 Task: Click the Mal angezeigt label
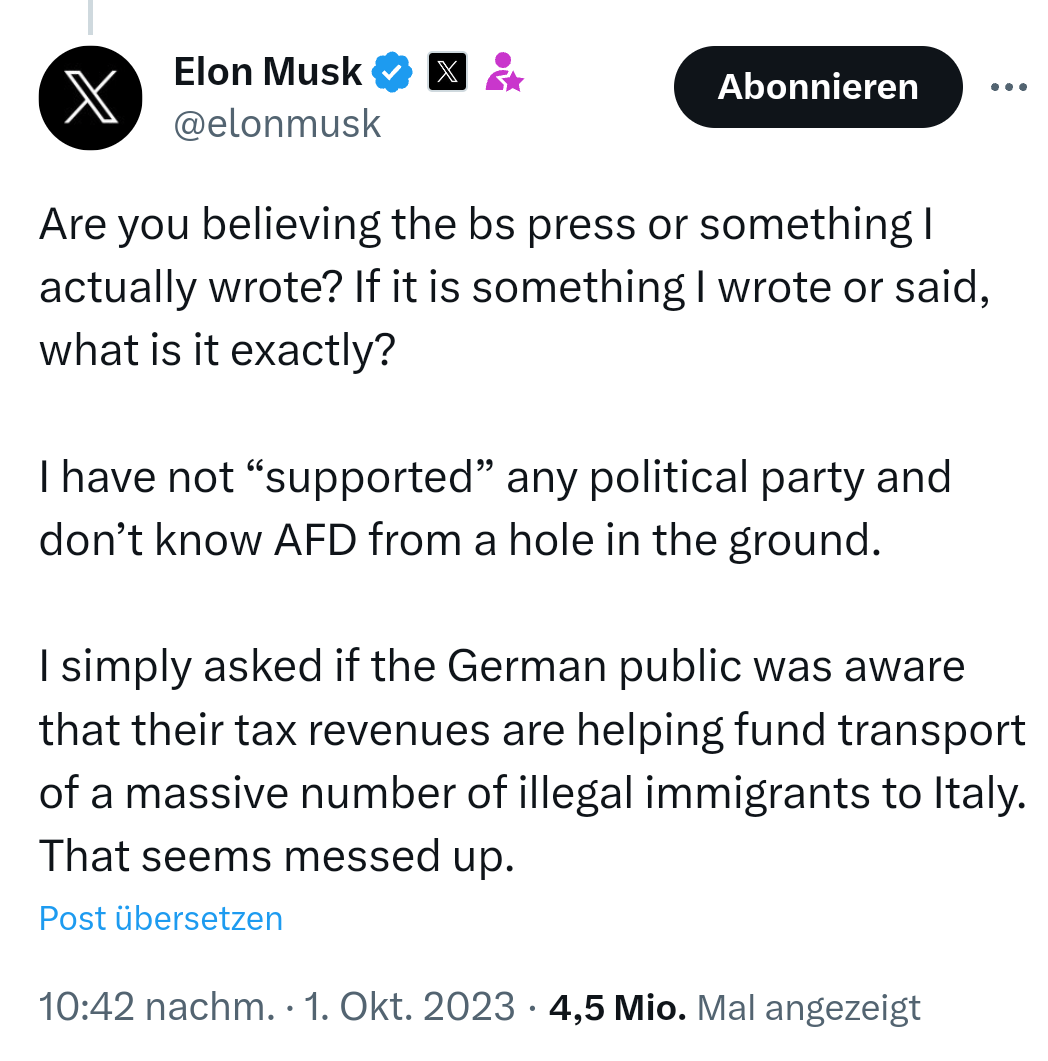808,1007
